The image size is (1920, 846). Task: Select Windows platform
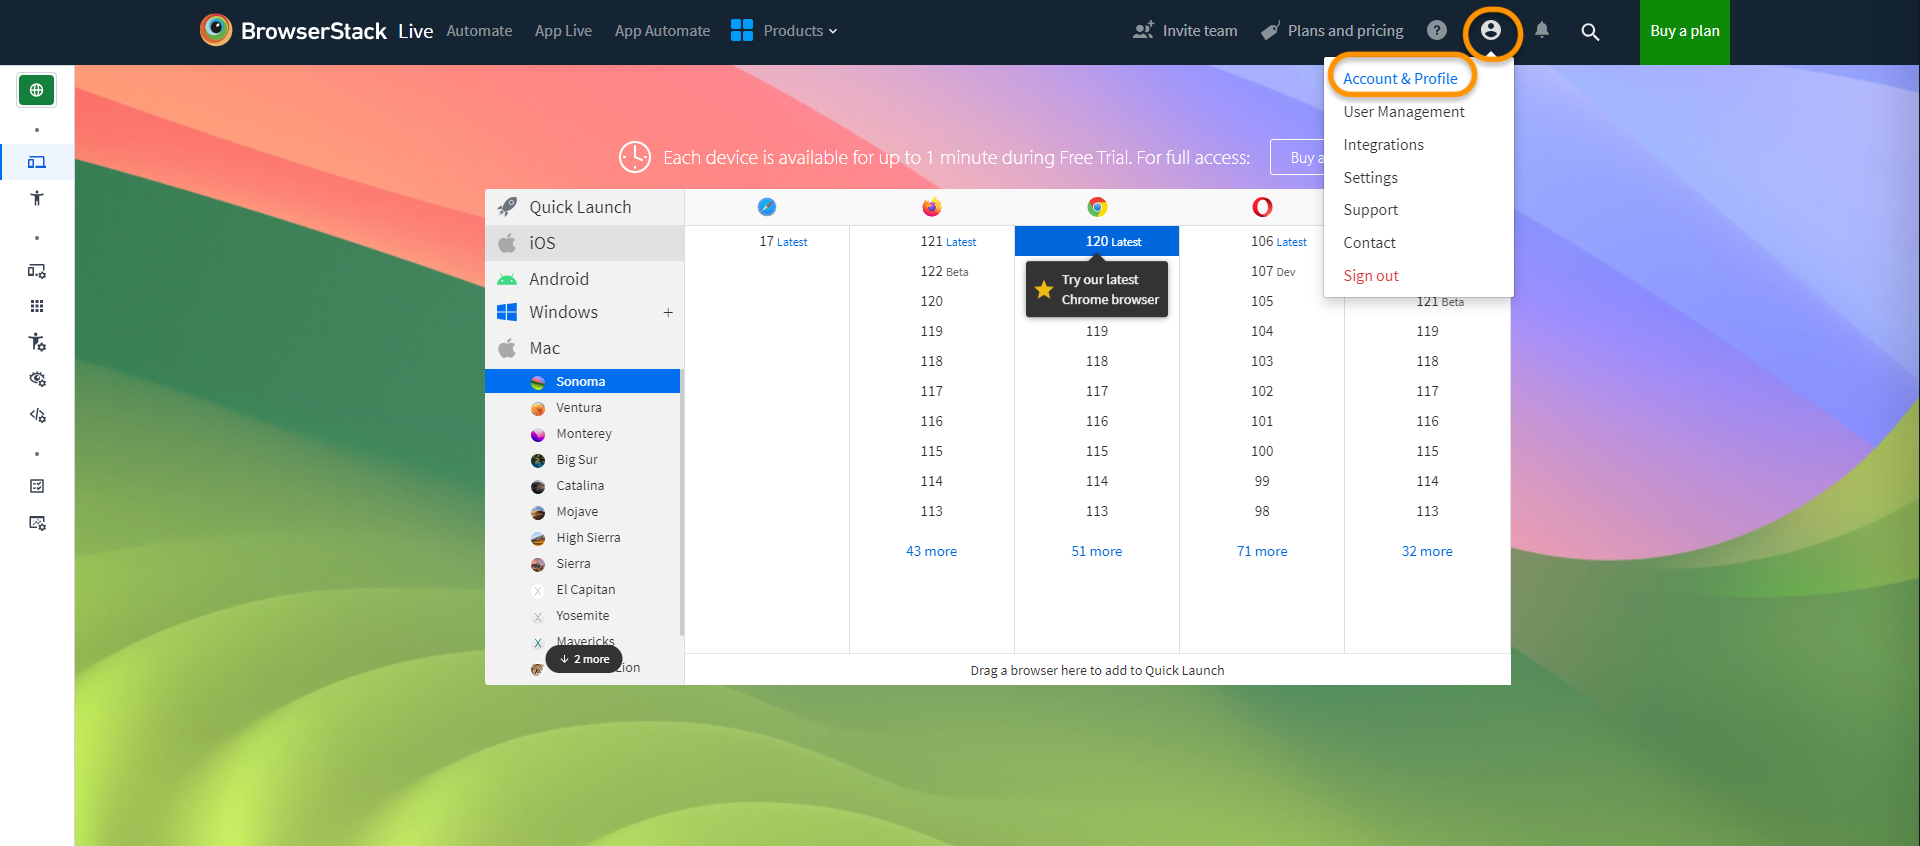coord(585,312)
